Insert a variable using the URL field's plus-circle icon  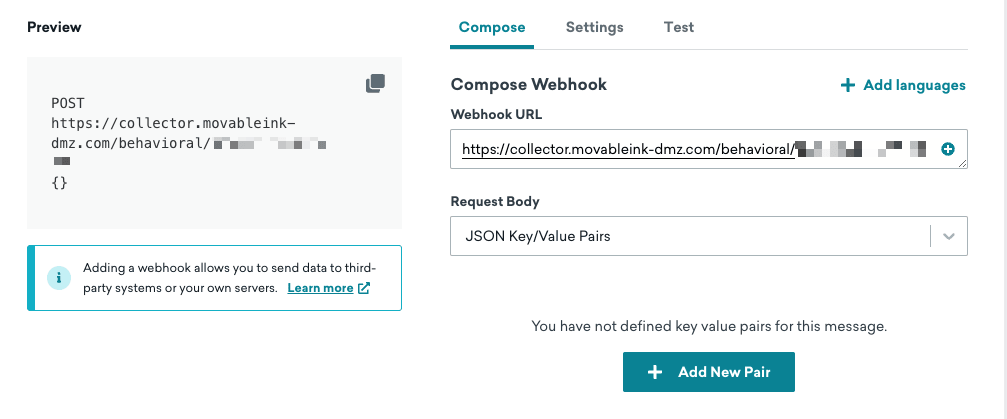pyautogui.click(x=948, y=149)
